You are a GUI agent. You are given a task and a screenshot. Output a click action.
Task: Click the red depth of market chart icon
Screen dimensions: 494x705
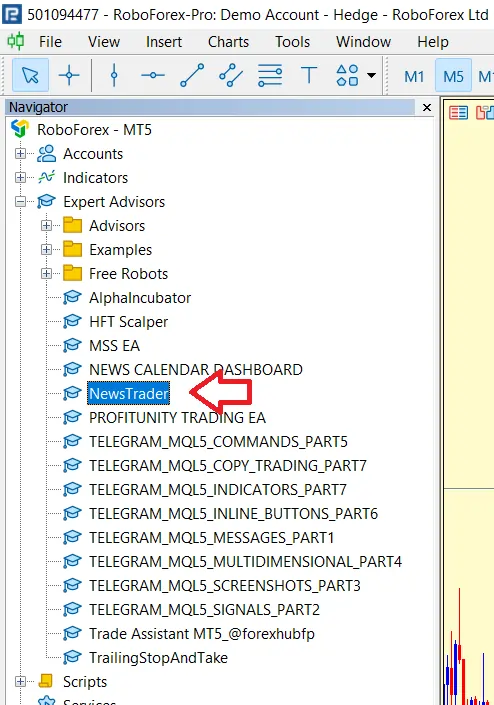(x=458, y=112)
